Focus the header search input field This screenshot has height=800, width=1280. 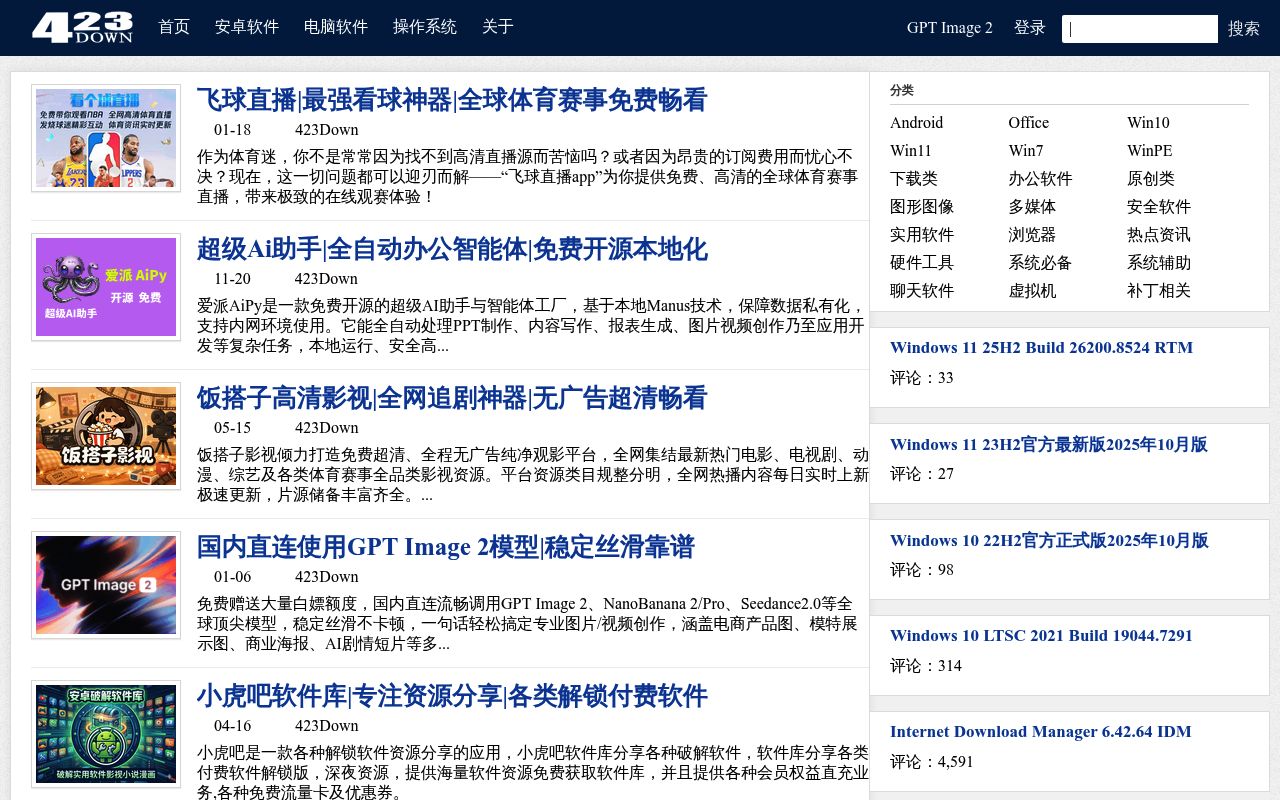coord(1140,29)
